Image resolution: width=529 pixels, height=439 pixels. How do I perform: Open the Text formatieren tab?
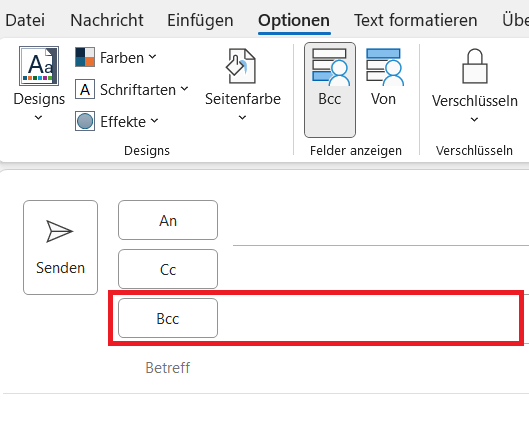(415, 20)
